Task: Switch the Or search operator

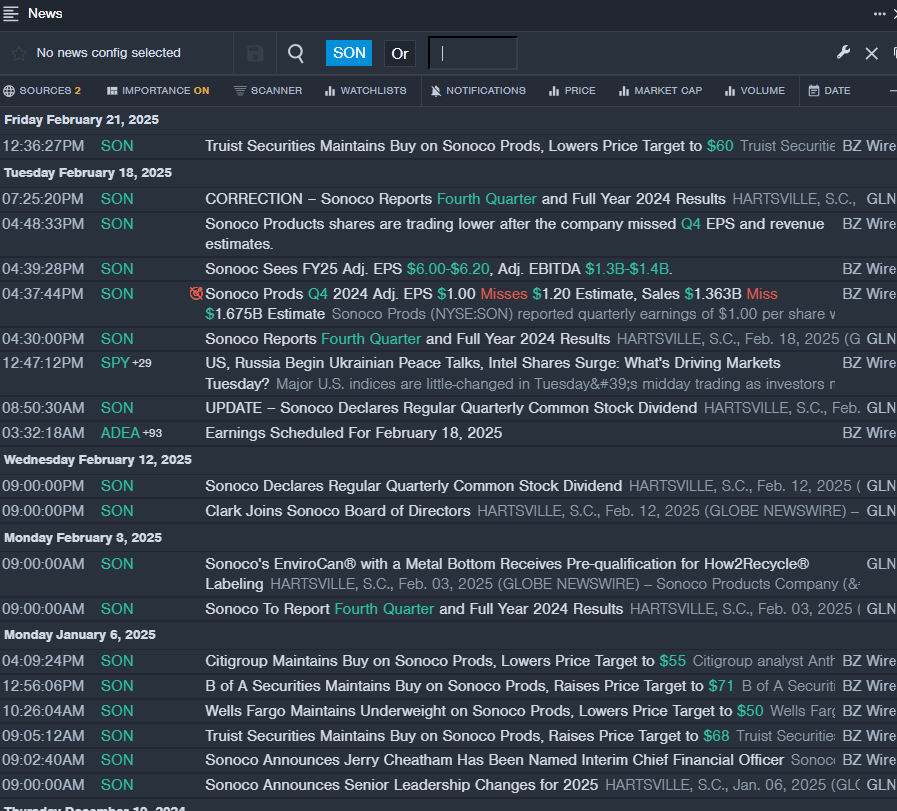Action: [400, 53]
